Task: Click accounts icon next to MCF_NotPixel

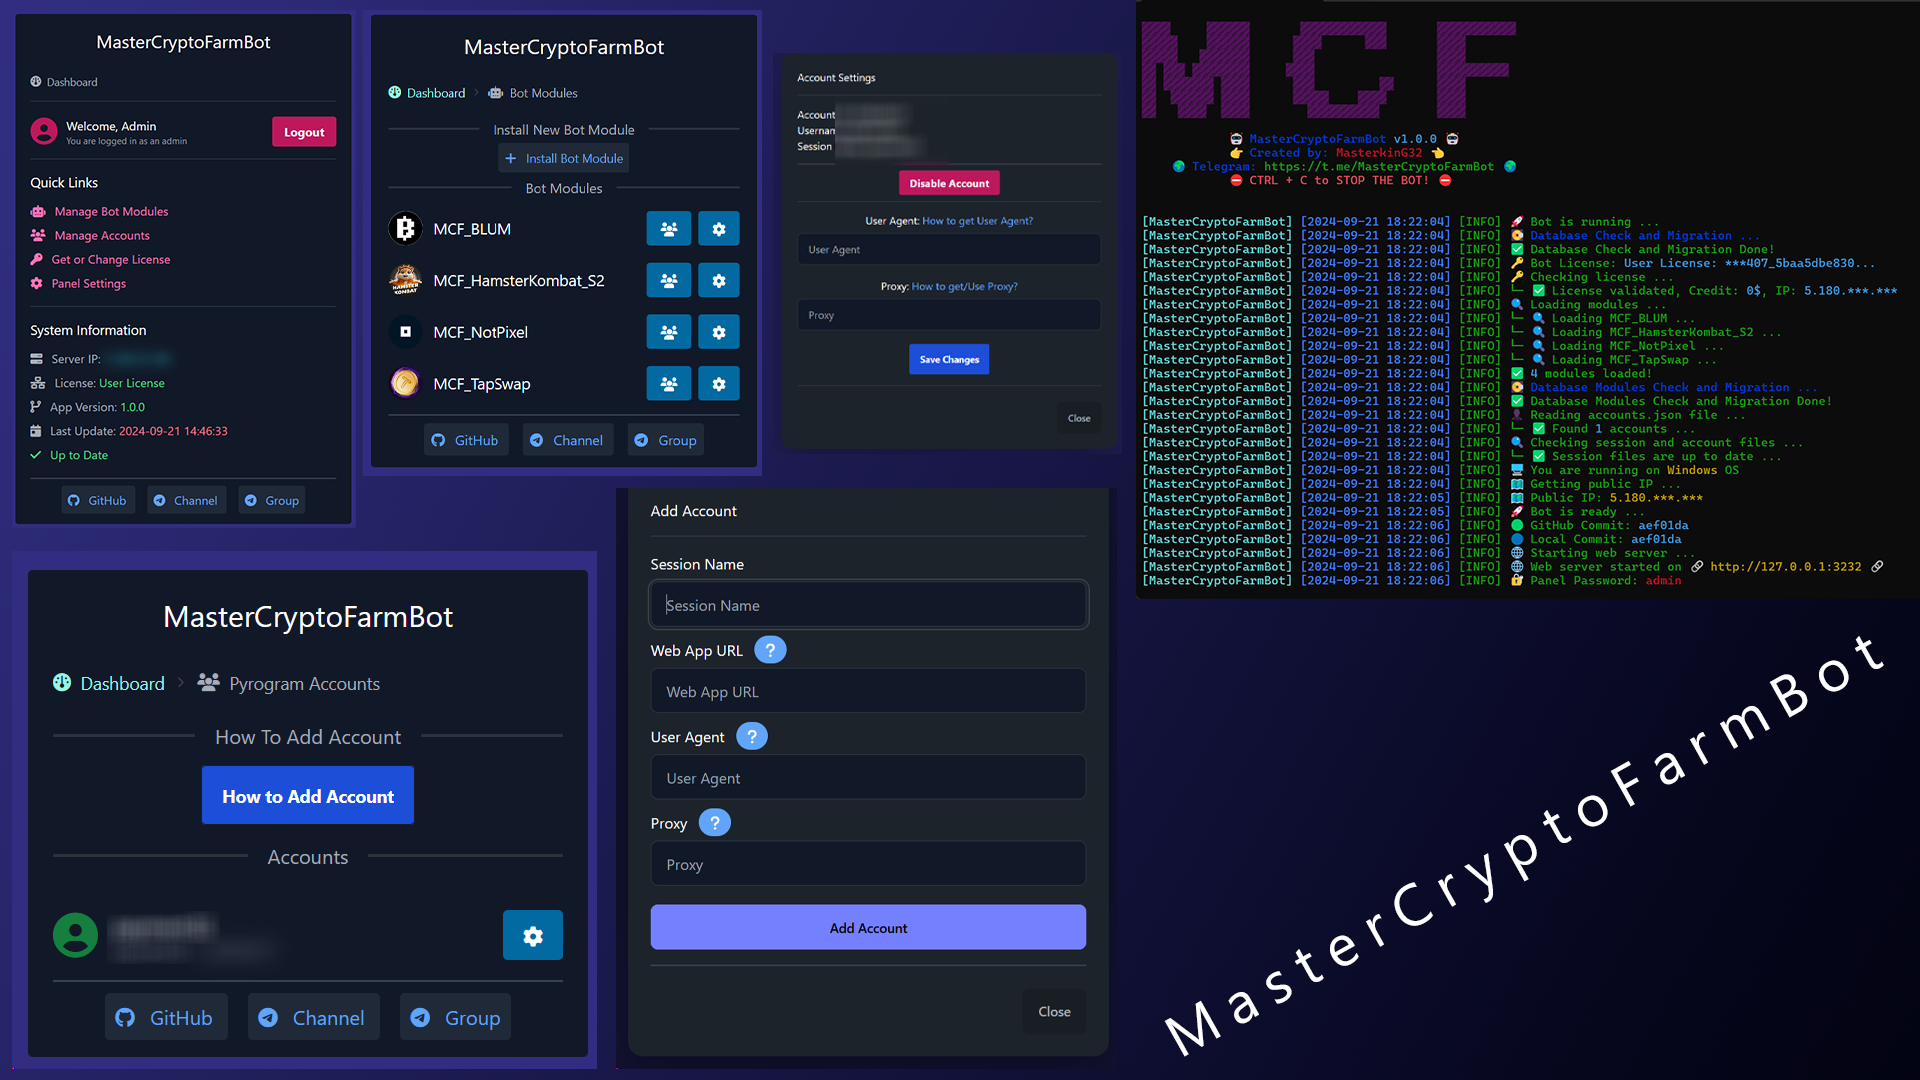Action: click(x=668, y=332)
